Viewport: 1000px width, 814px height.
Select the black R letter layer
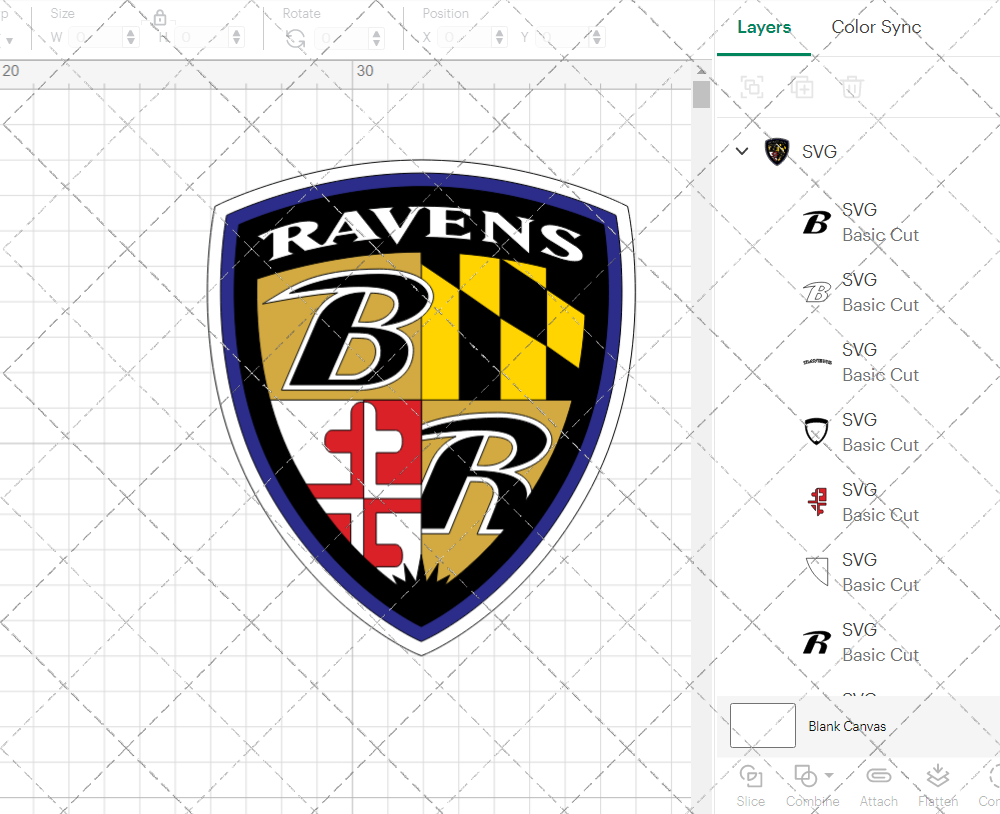click(858, 642)
